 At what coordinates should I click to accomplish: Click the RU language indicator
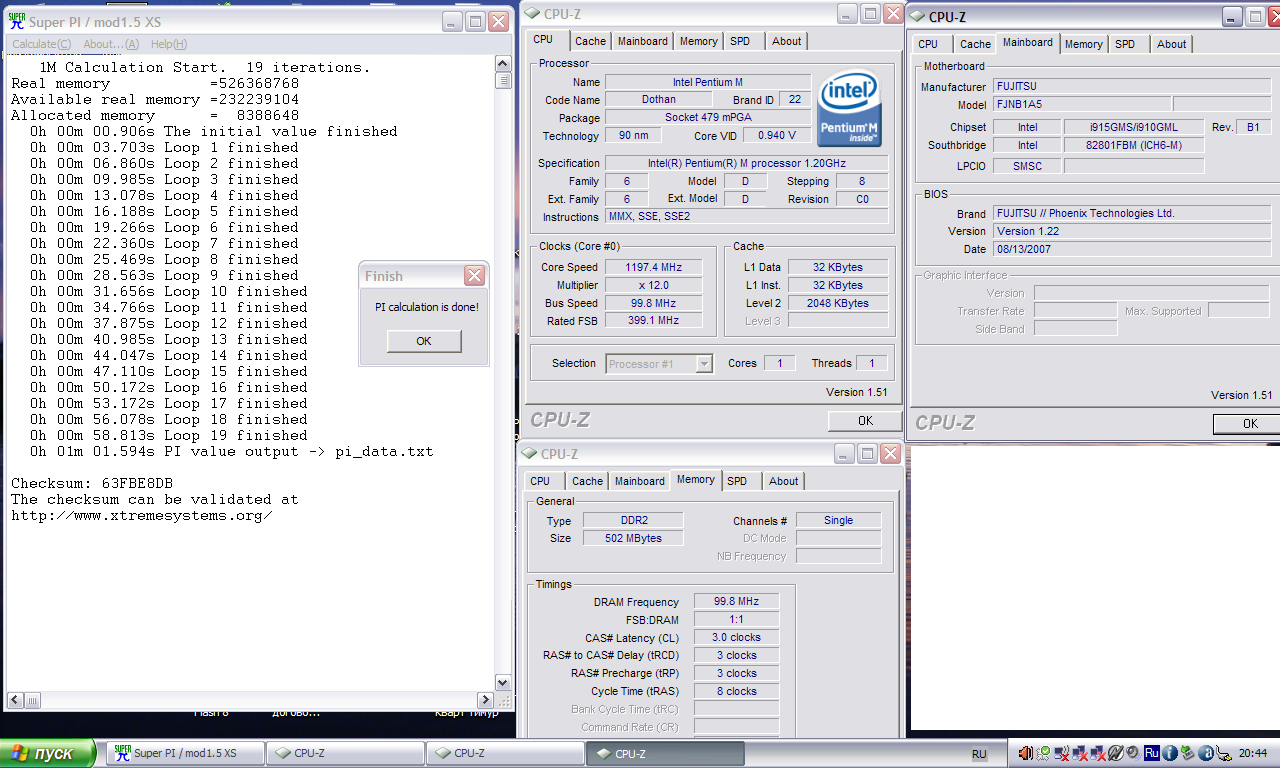[x=979, y=754]
